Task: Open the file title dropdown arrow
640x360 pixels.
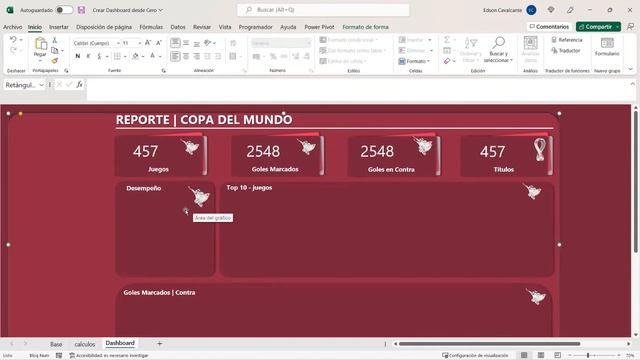Action: coord(161,10)
